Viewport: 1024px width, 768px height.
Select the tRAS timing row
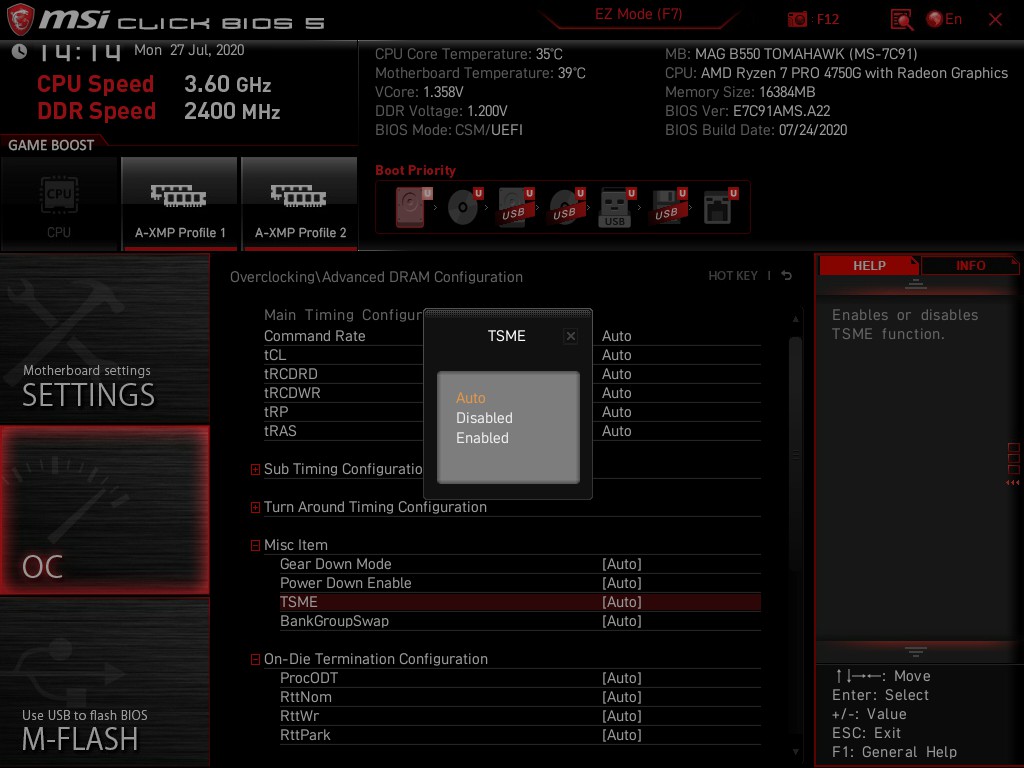[x=512, y=431]
